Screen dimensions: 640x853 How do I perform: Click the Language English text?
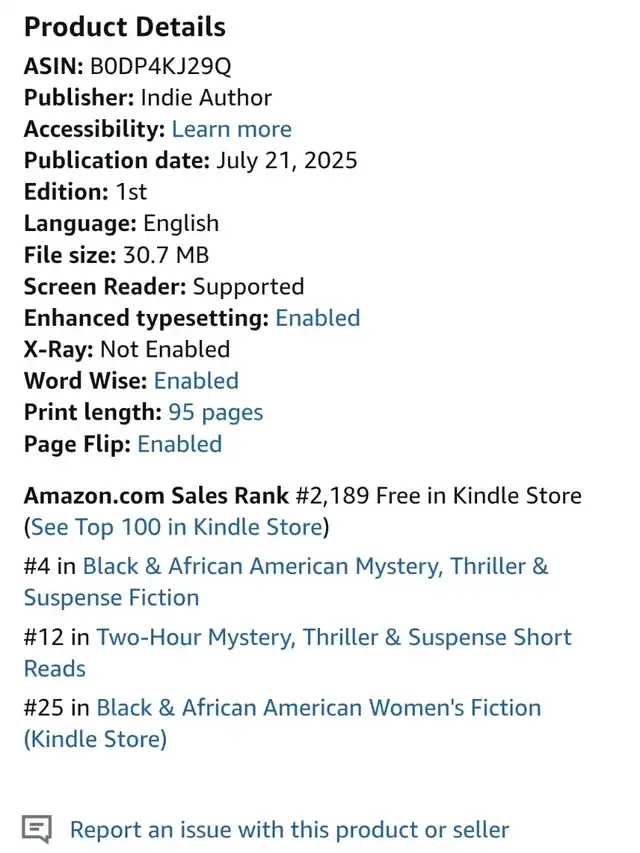pos(121,224)
